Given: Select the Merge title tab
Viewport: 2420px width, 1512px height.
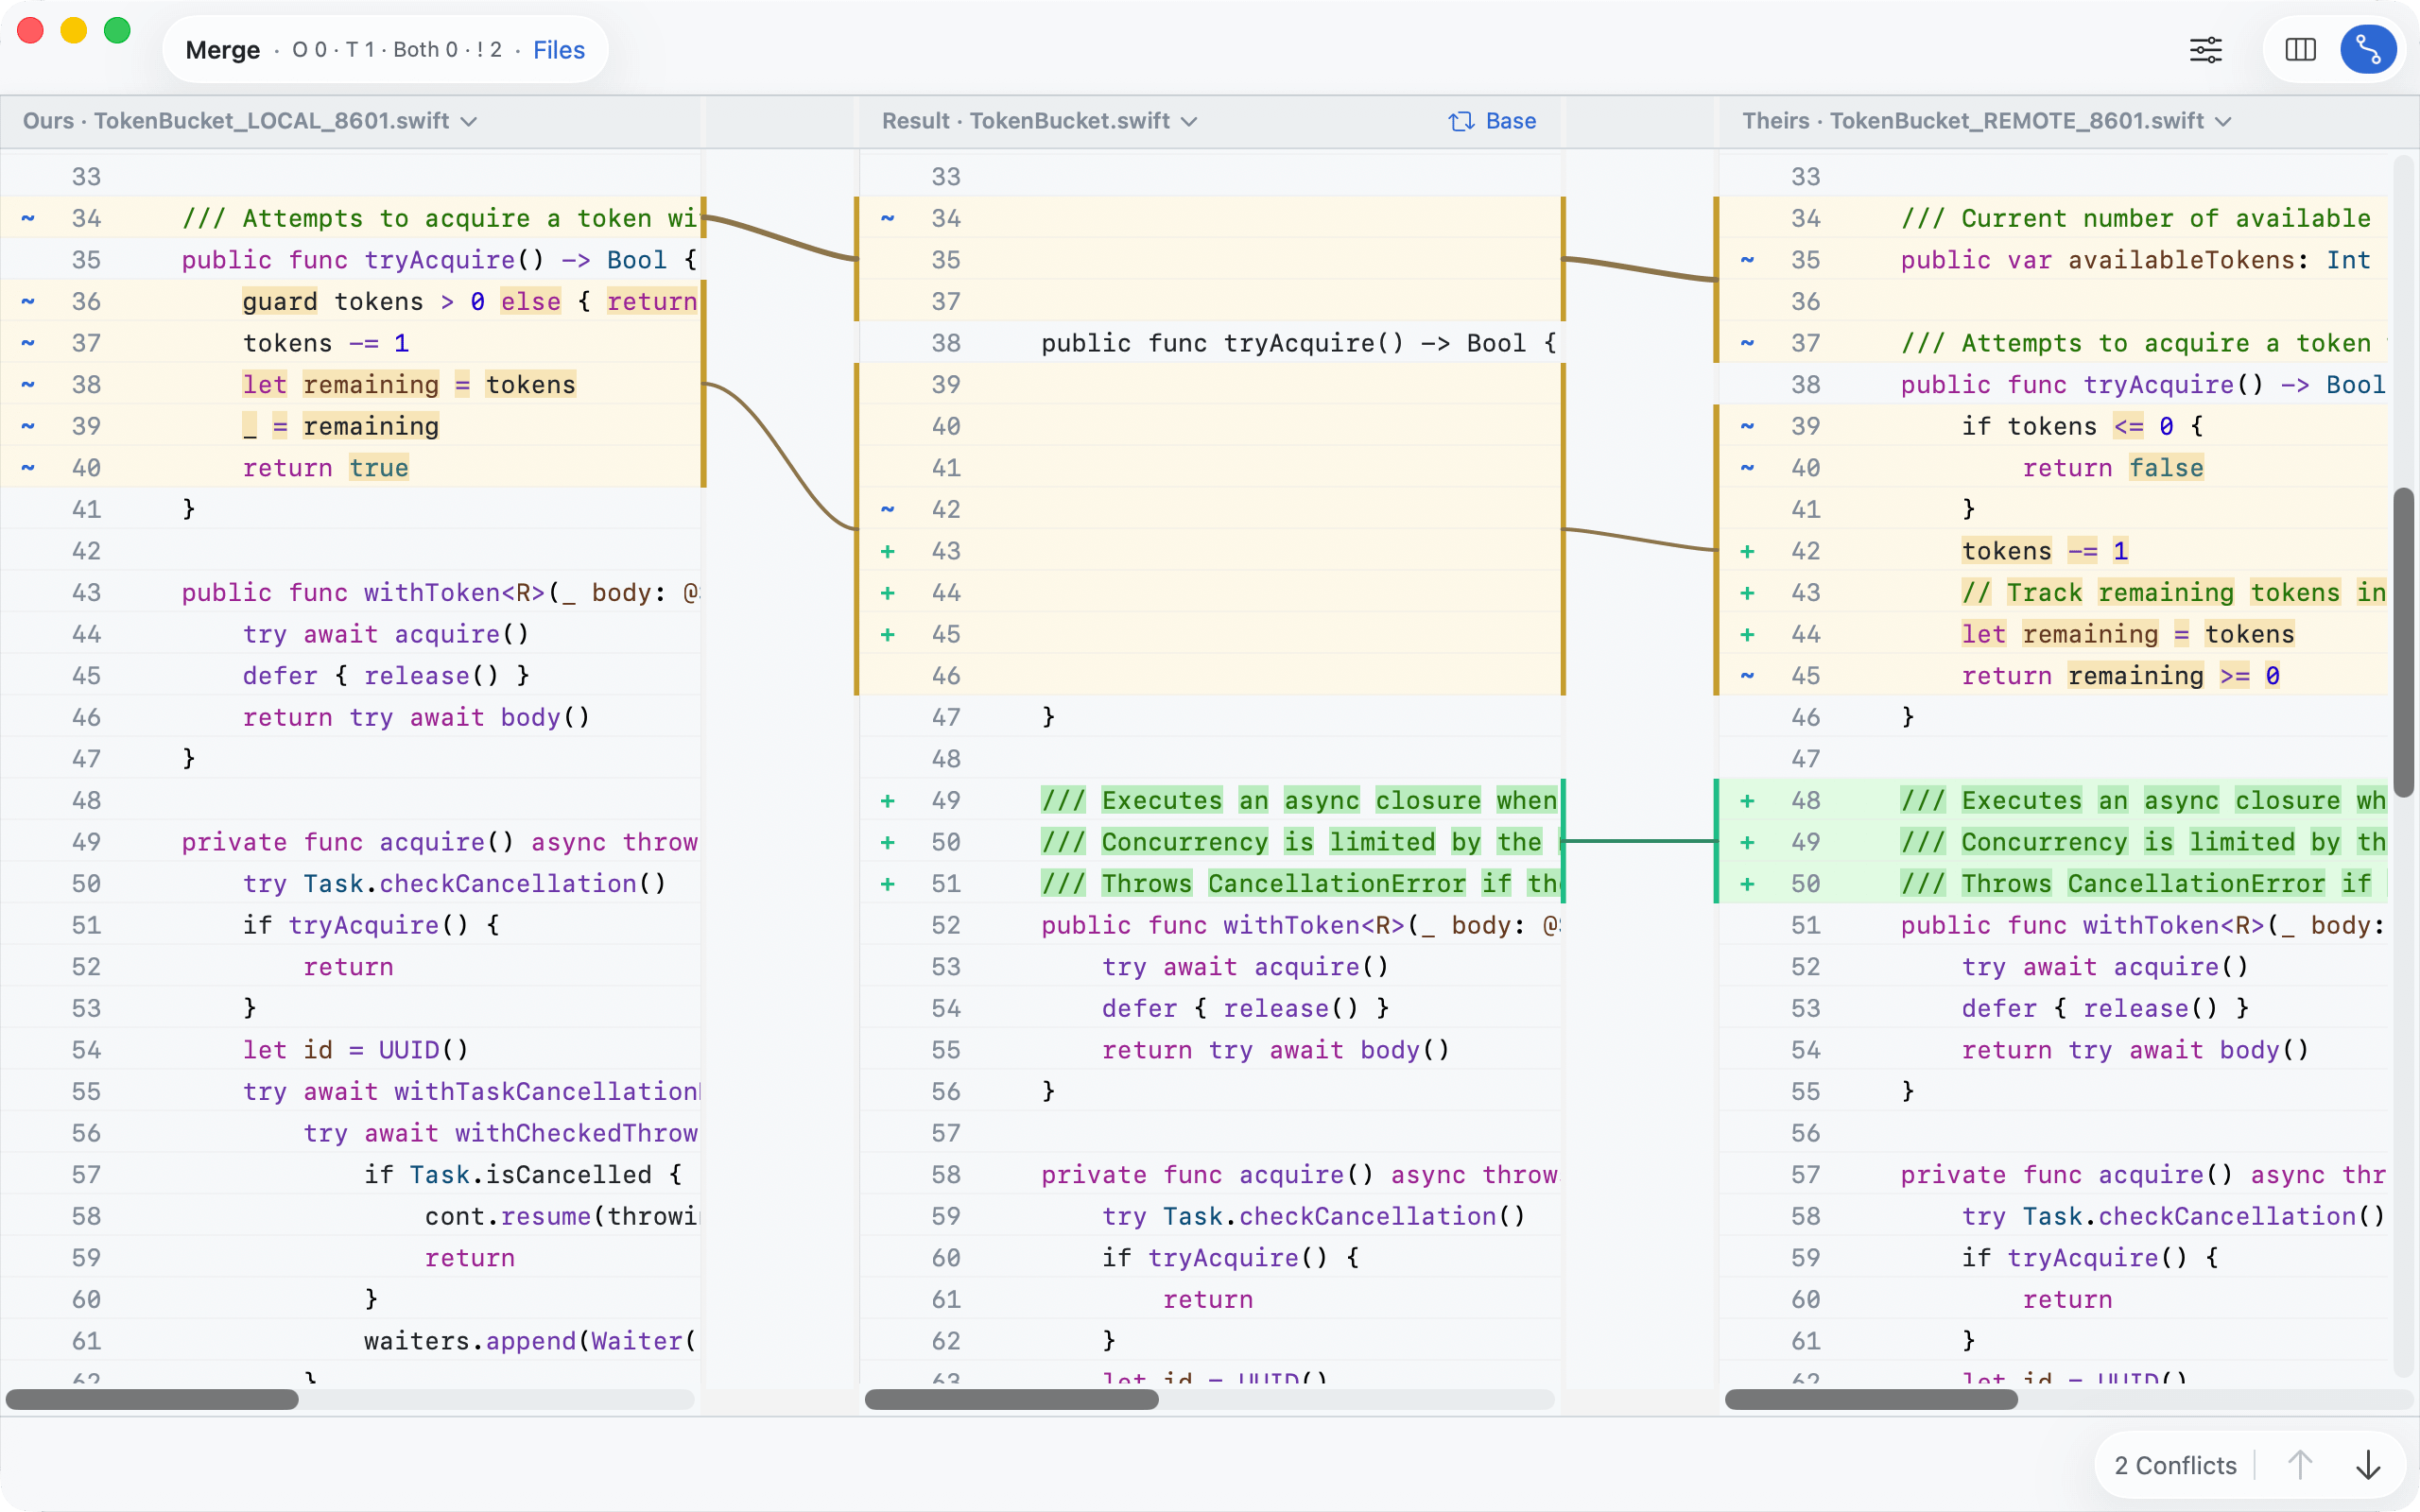Looking at the screenshot, I should click(x=222, y=50).
